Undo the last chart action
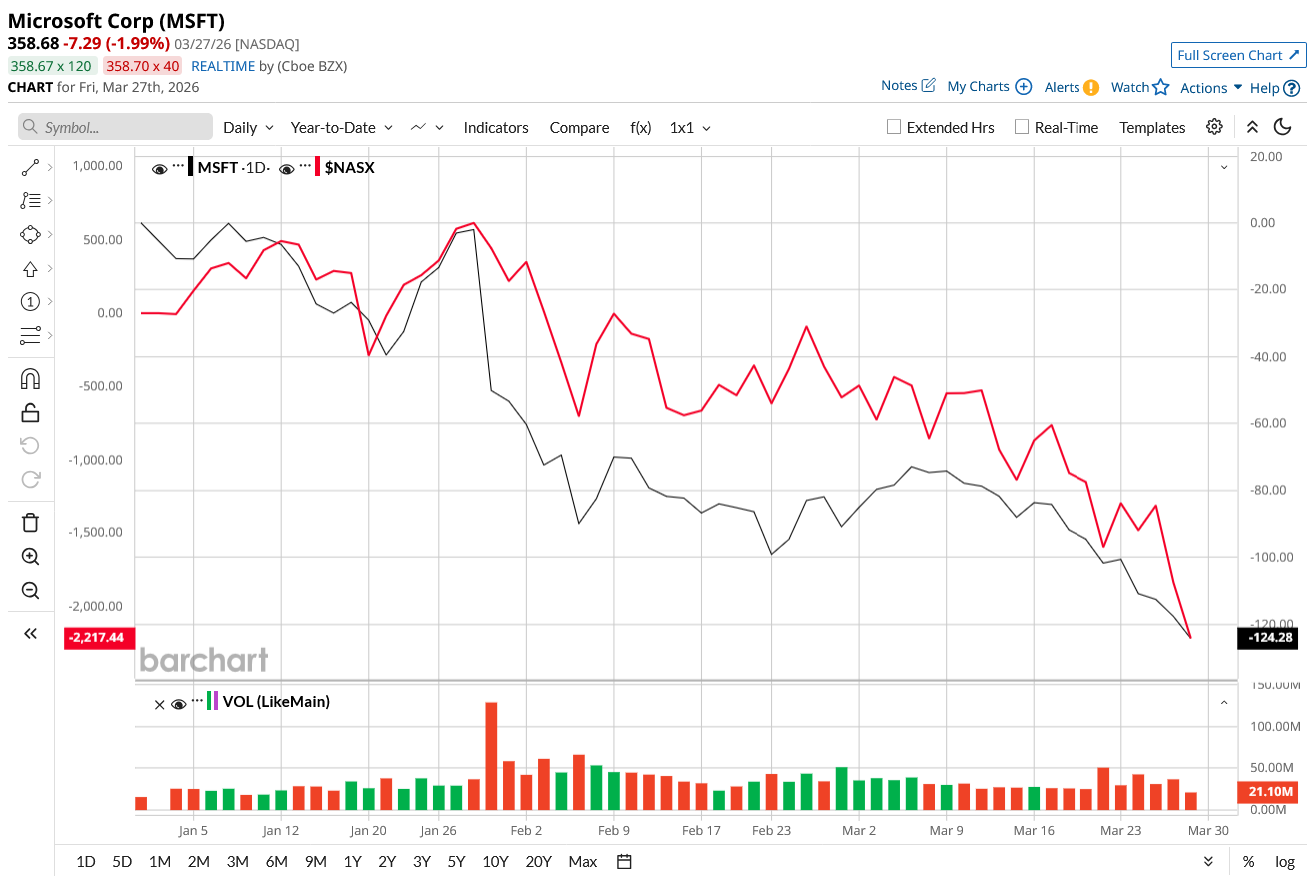1308x876 pixels. pyautogui.click(x=30, y=445)
